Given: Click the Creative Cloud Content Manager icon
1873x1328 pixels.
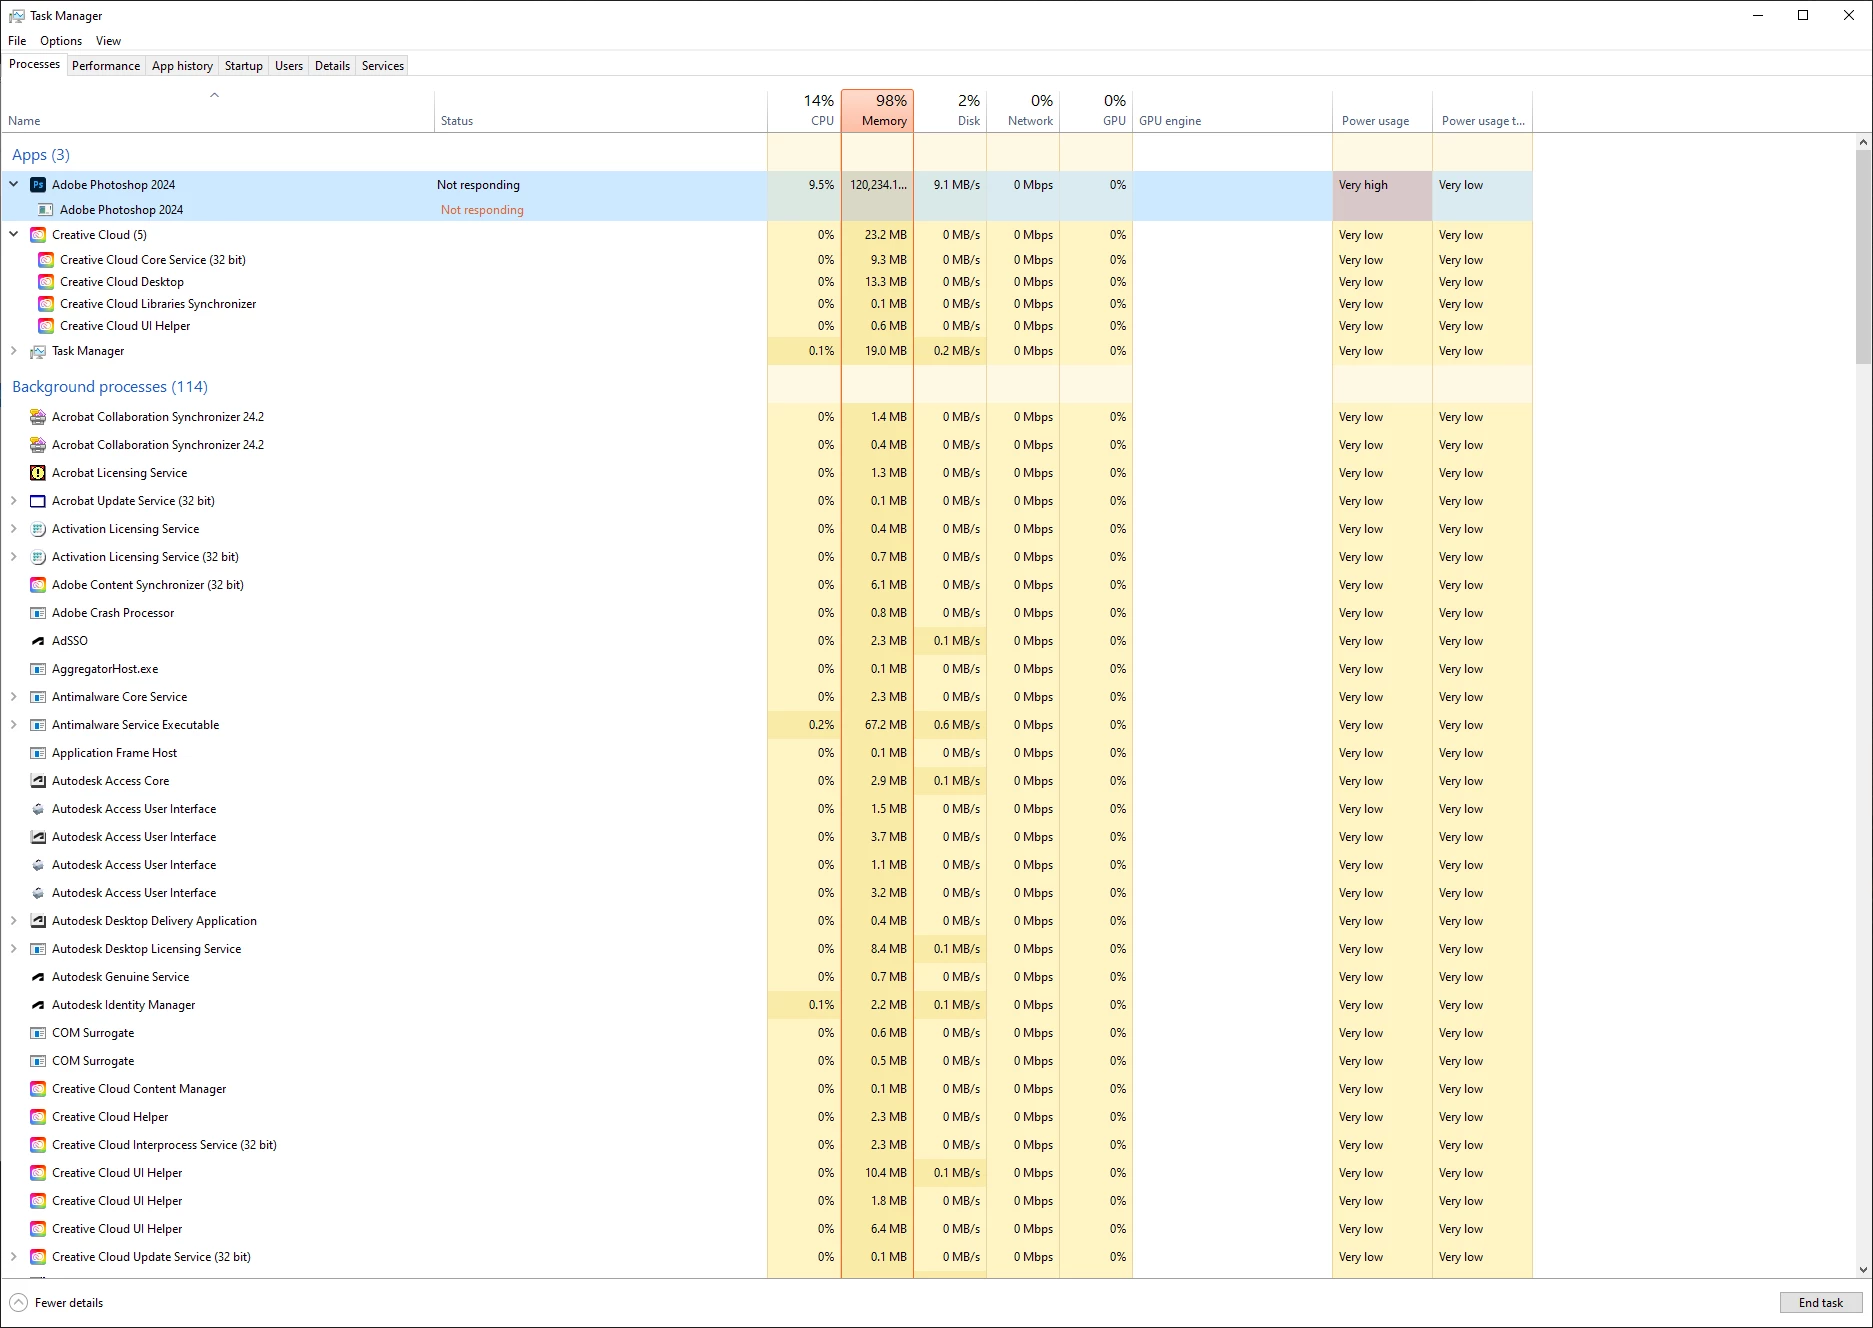Looking at the screenshot, I should [x=38, y=1089].
